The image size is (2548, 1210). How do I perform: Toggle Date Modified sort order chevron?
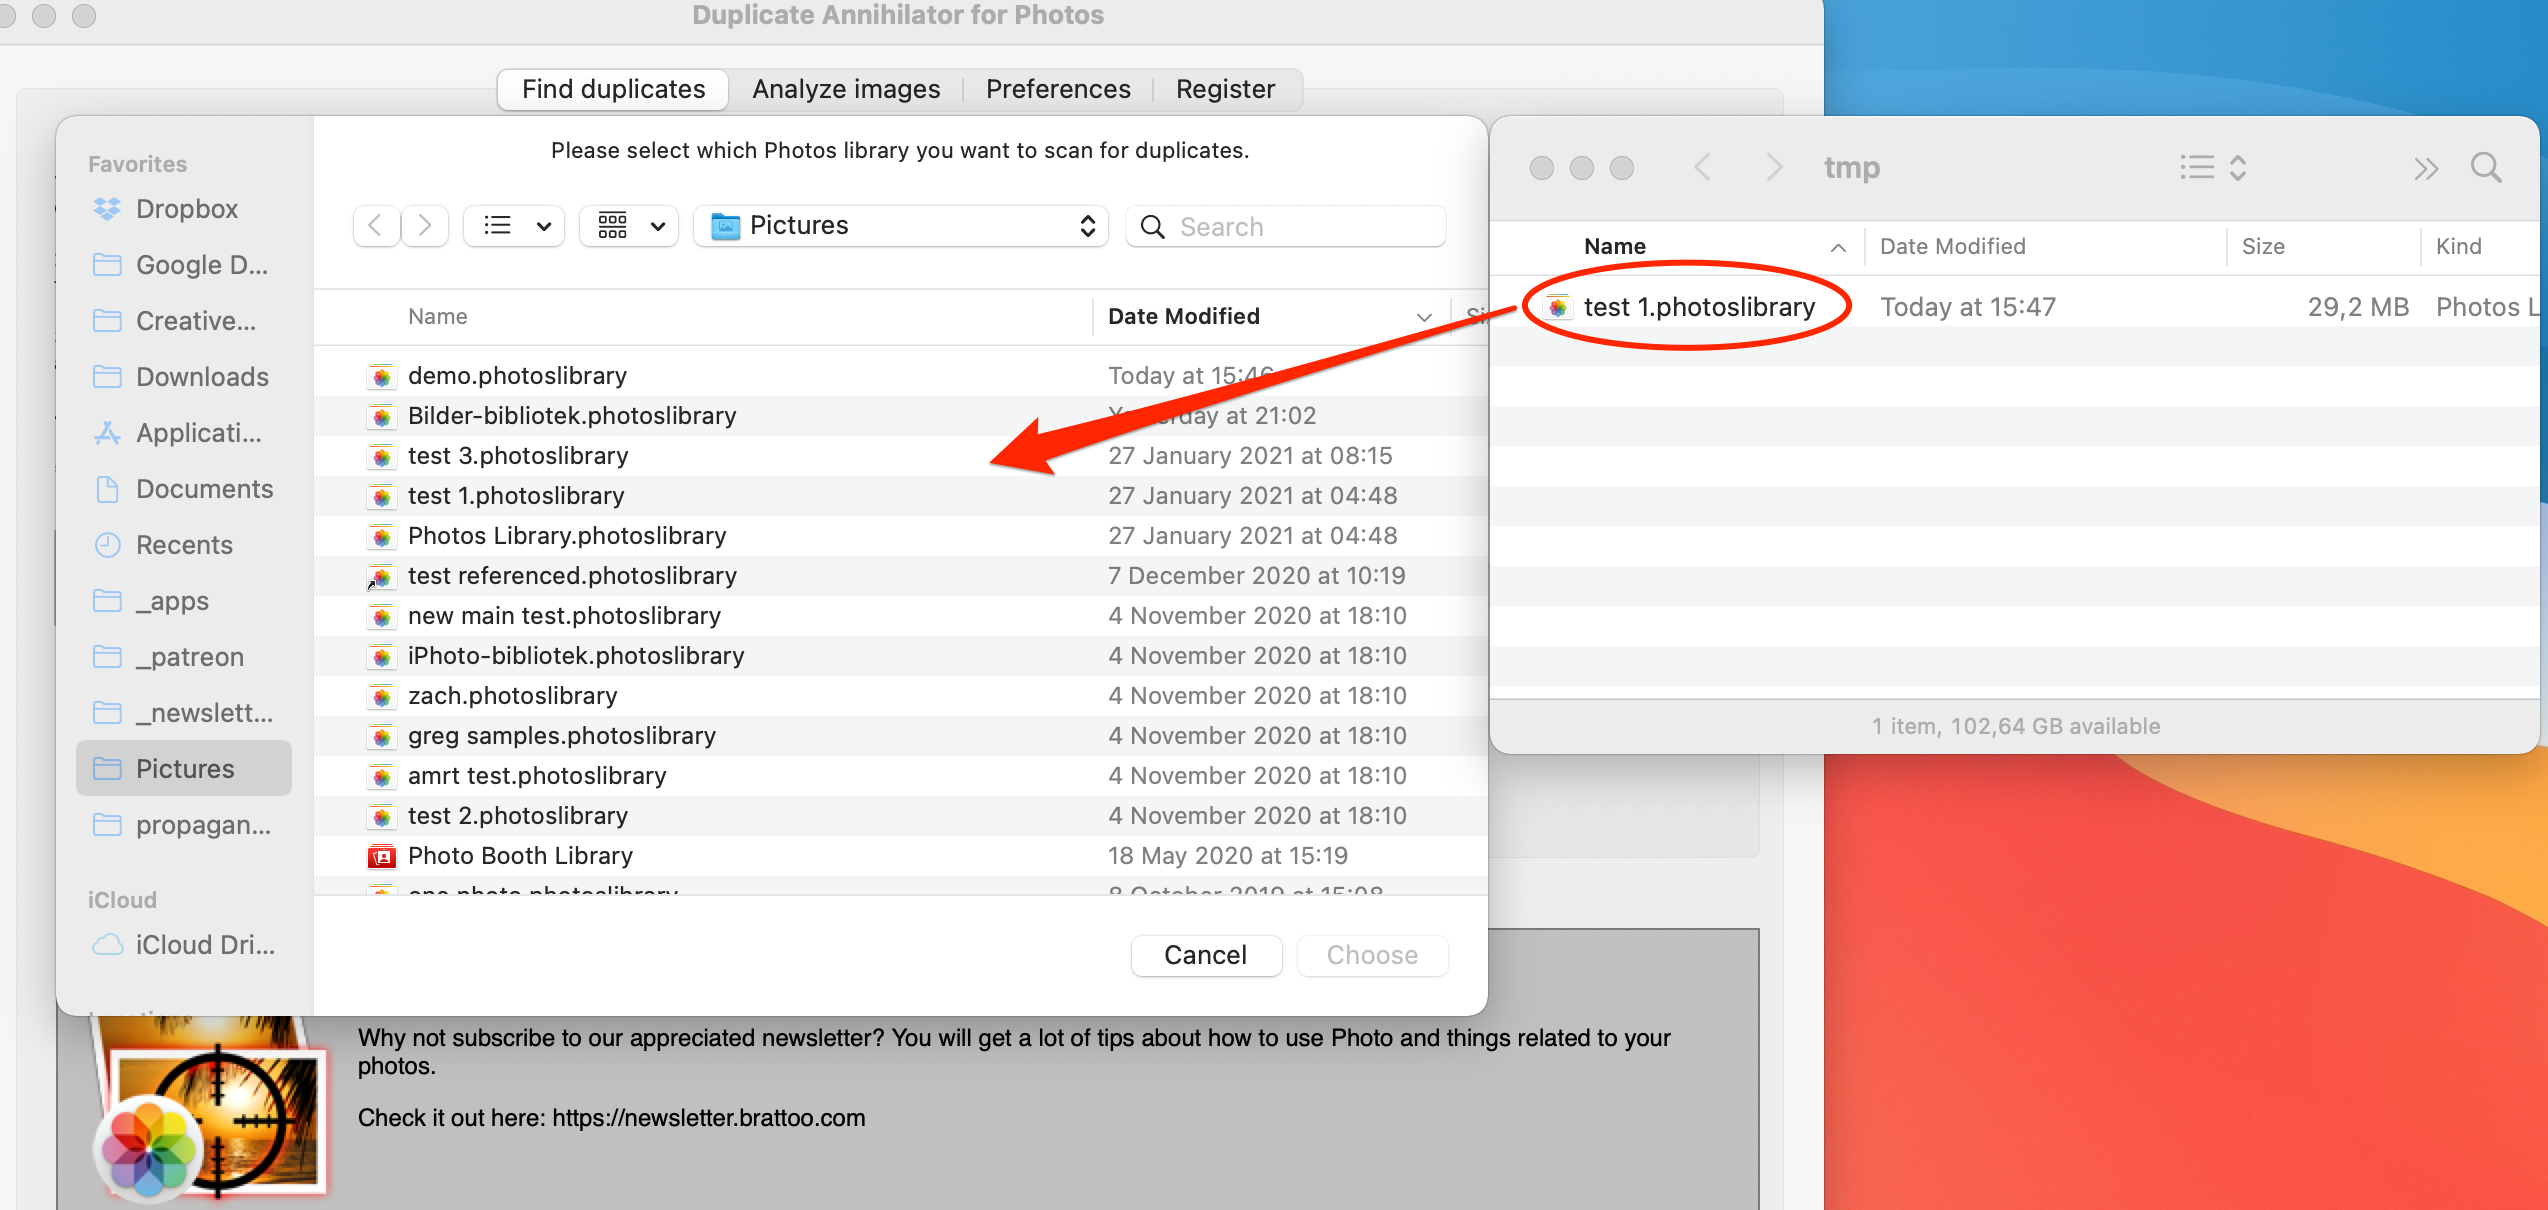click(1424, 317)
